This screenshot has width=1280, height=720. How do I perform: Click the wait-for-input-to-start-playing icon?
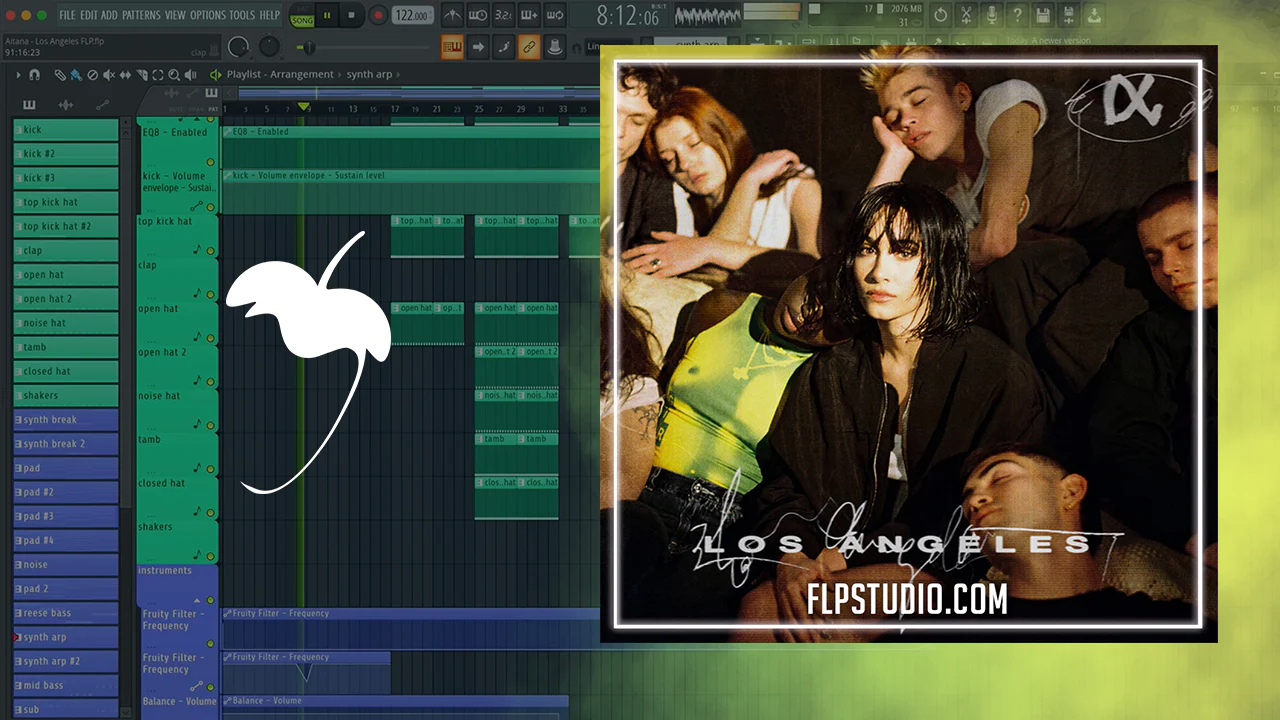[x=478, y=15]
